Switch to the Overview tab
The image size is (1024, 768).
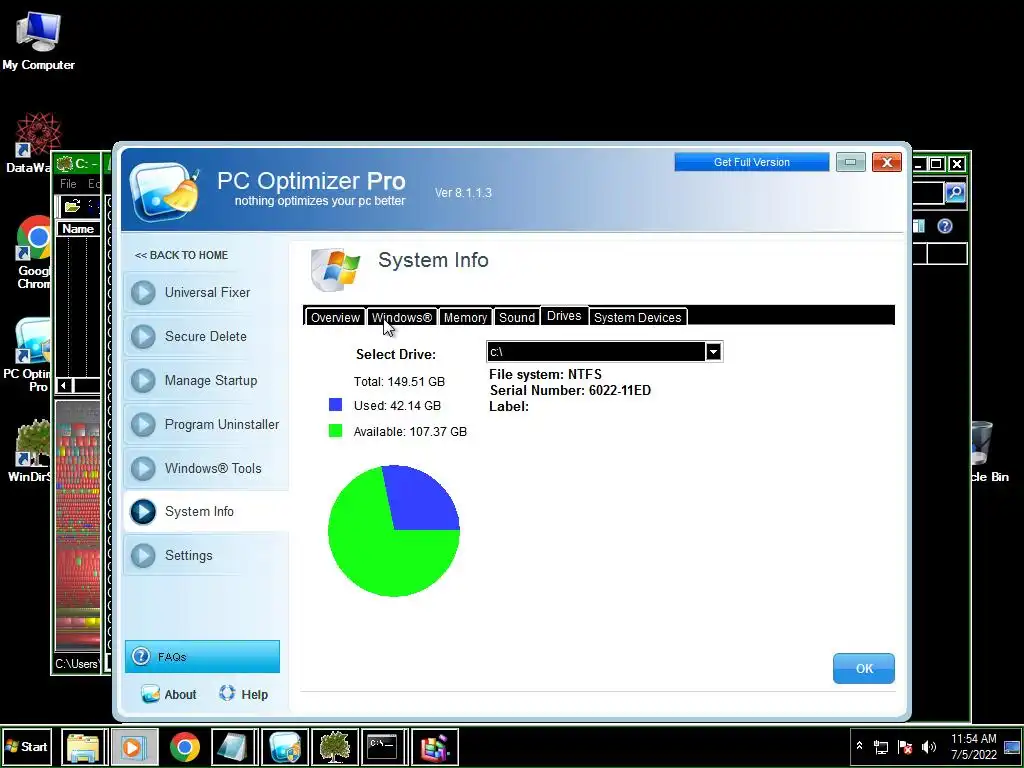(335, 317)
